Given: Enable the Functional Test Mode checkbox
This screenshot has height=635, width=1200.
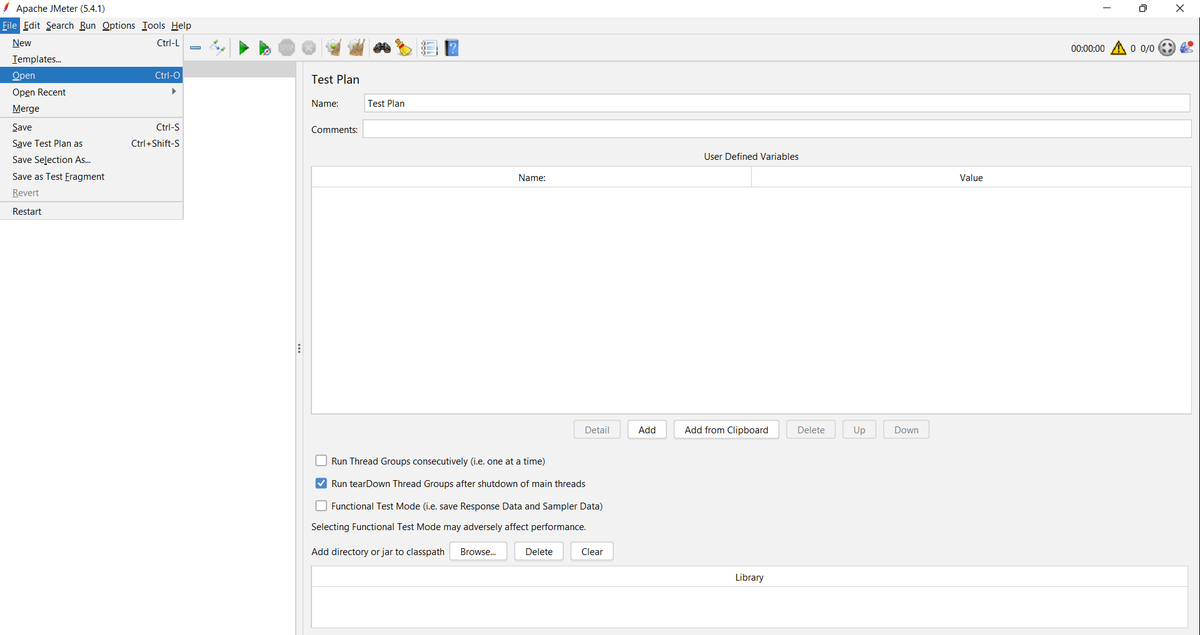Looking at the screenshot, I should (321, 506).
